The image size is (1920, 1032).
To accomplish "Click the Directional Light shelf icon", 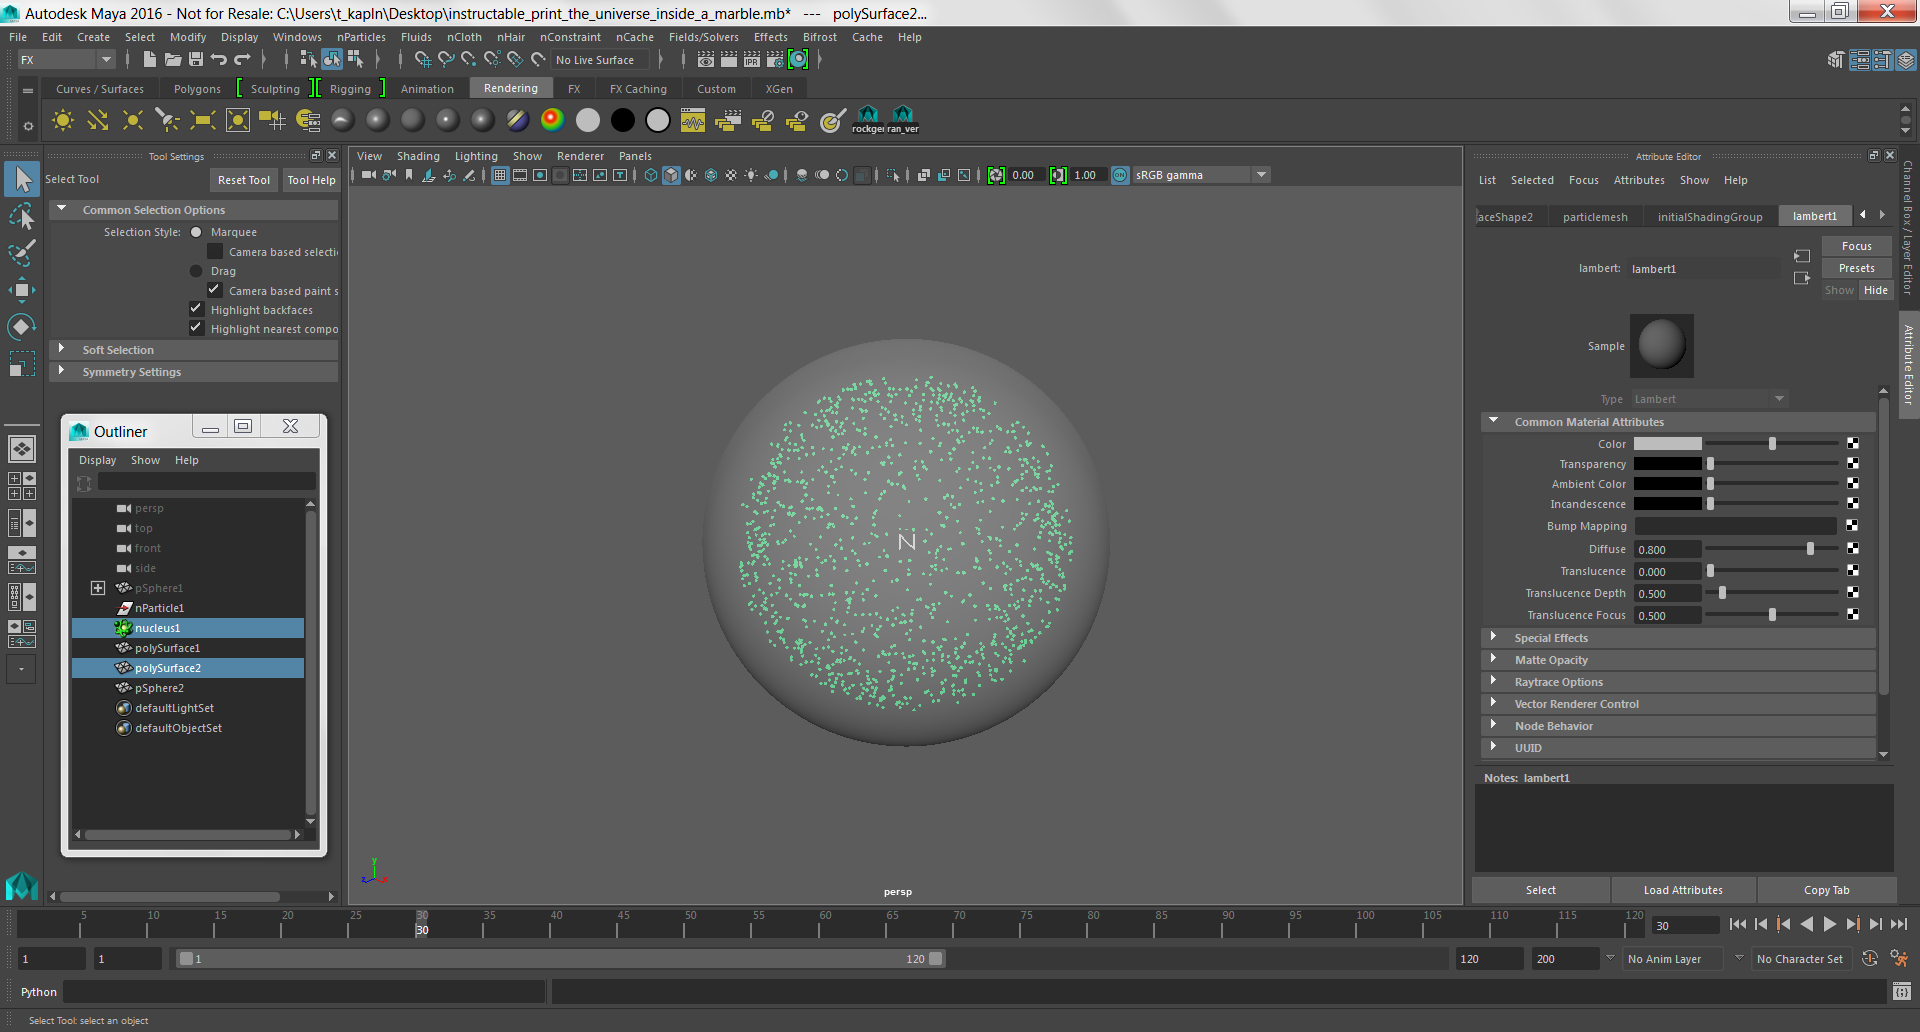I will coord(98,121).
